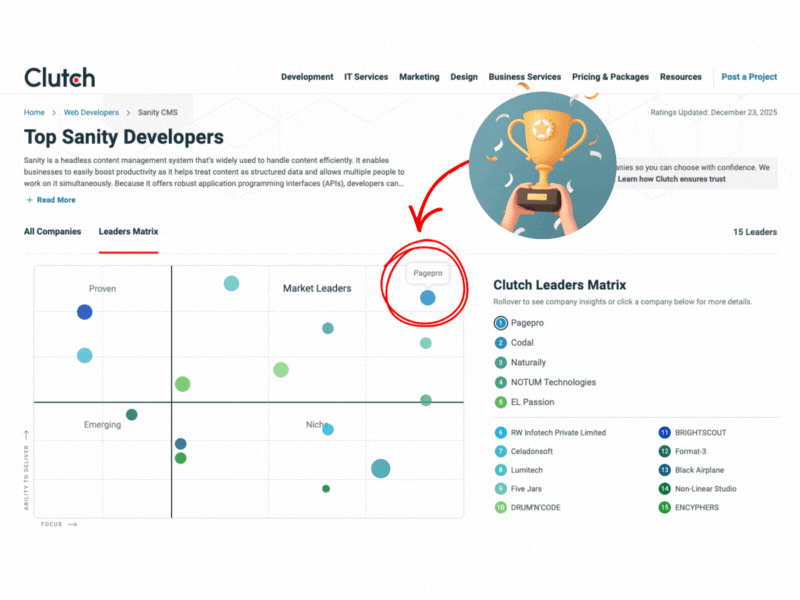
Task: Open the Business Services navigation dropdown
Action: pos(525,76)
